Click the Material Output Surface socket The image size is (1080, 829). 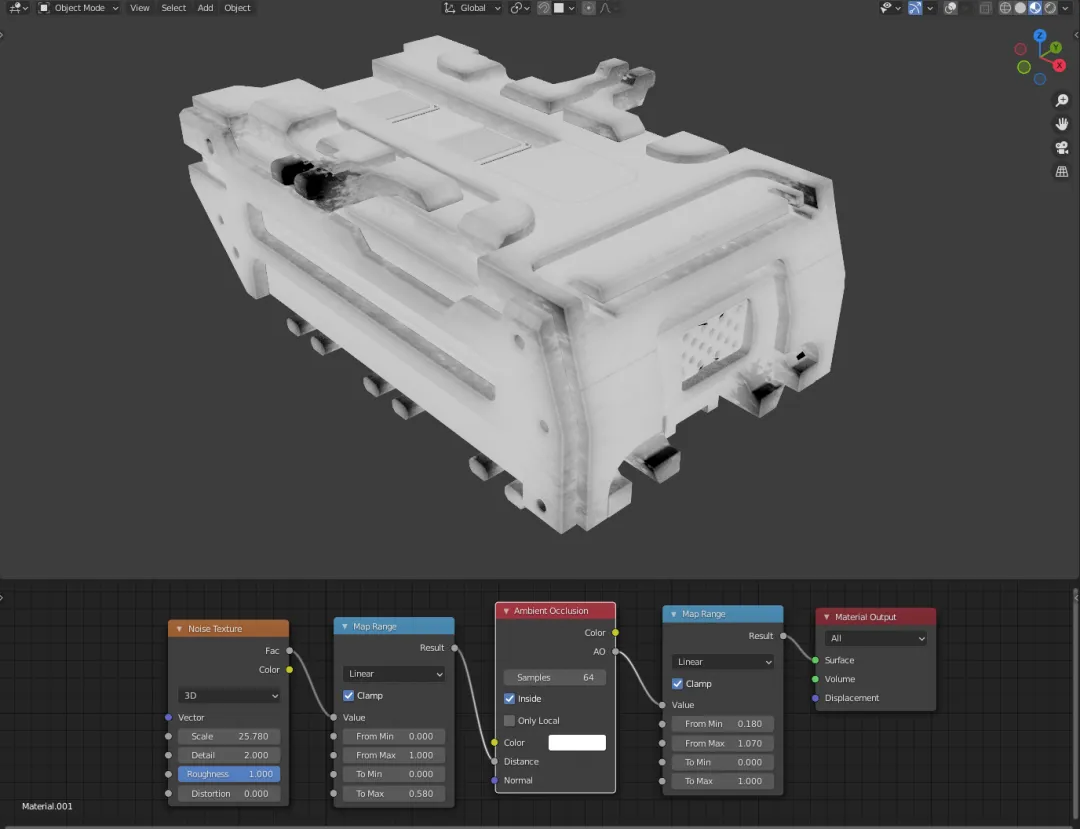[816, 660]
